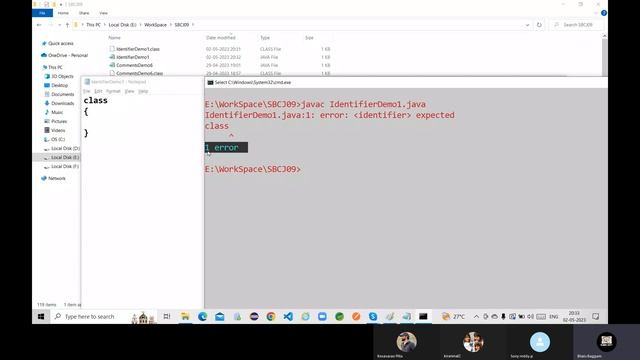The image size is (640, 360).
Task: Open File Explorer from the taskbar
Action: 185,316
